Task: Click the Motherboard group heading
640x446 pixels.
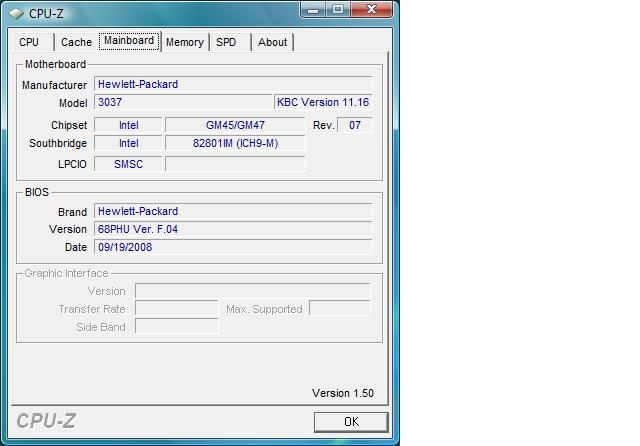Action: [56, 64]
